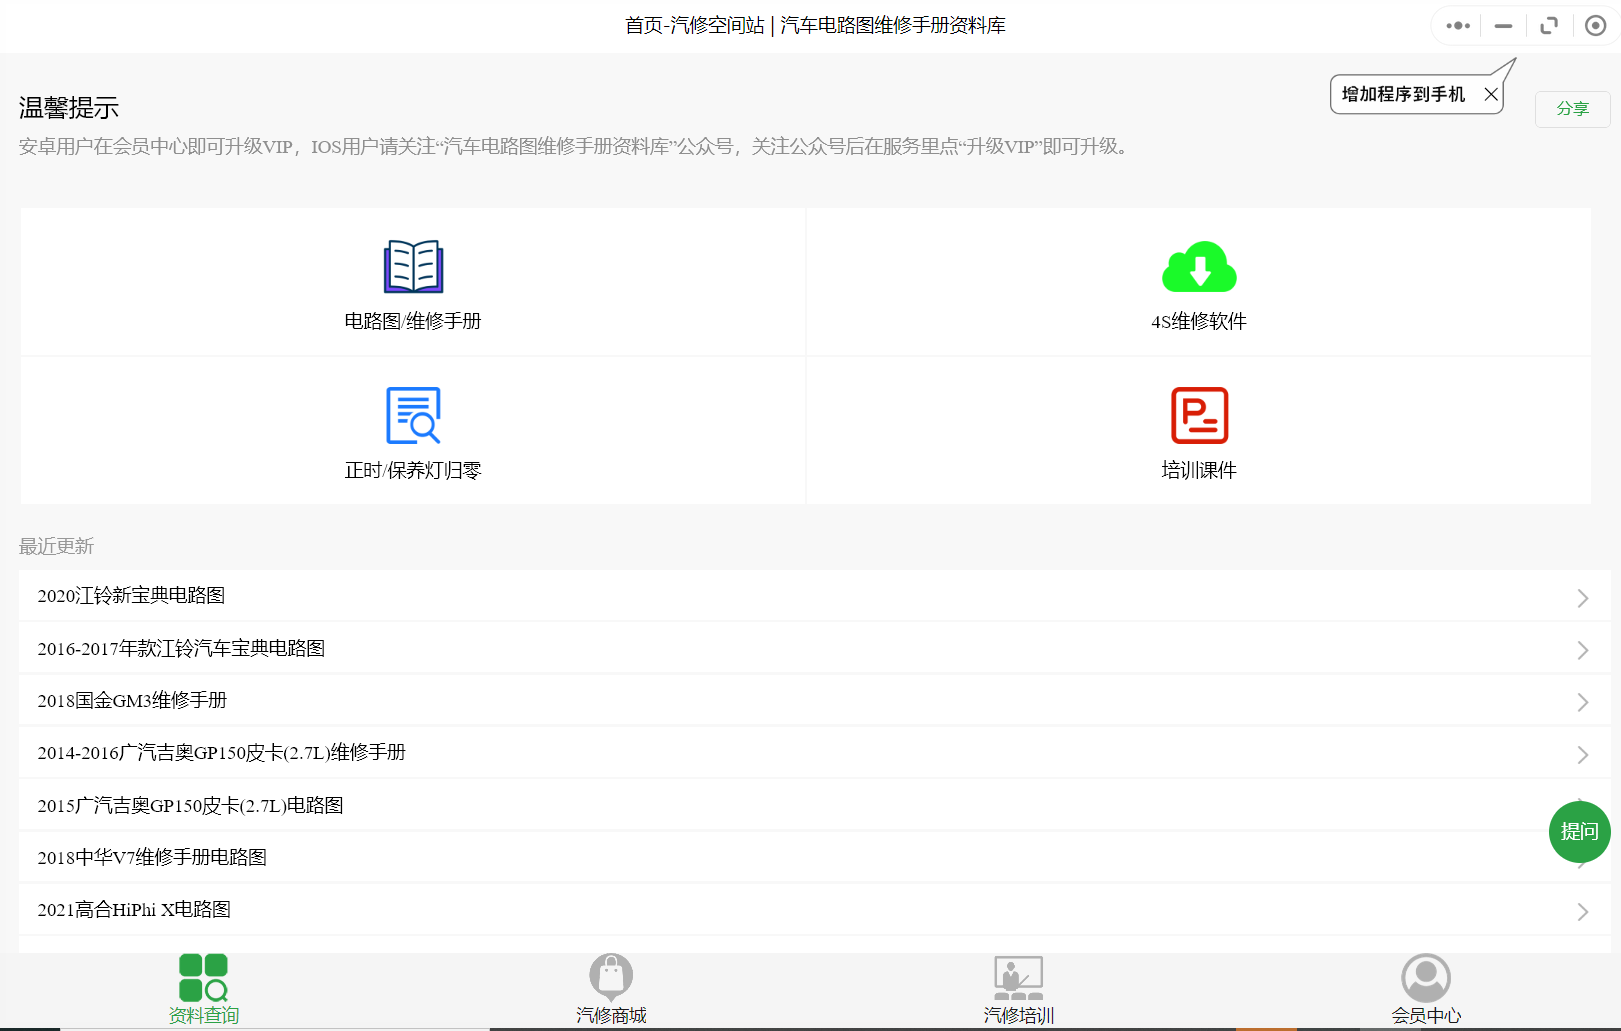Click the 正时/保养灯归零 label
This screenshot has width=1621, height=1031.
click(x=413, y=470)
